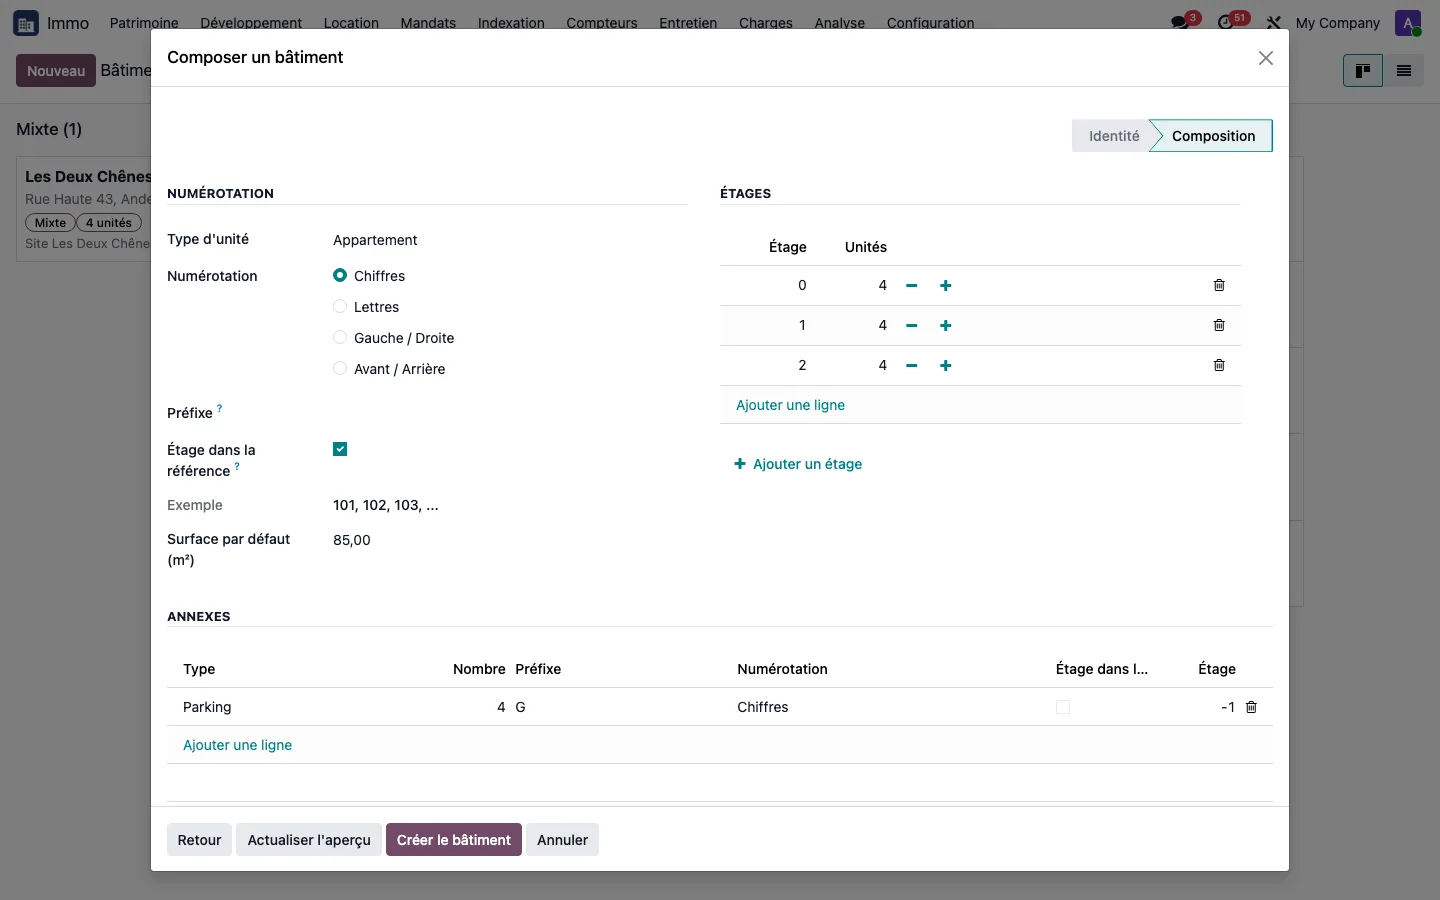The image size is (1440, 900).
Task: Add a line in Annexes table
Action: coord(237,745)
